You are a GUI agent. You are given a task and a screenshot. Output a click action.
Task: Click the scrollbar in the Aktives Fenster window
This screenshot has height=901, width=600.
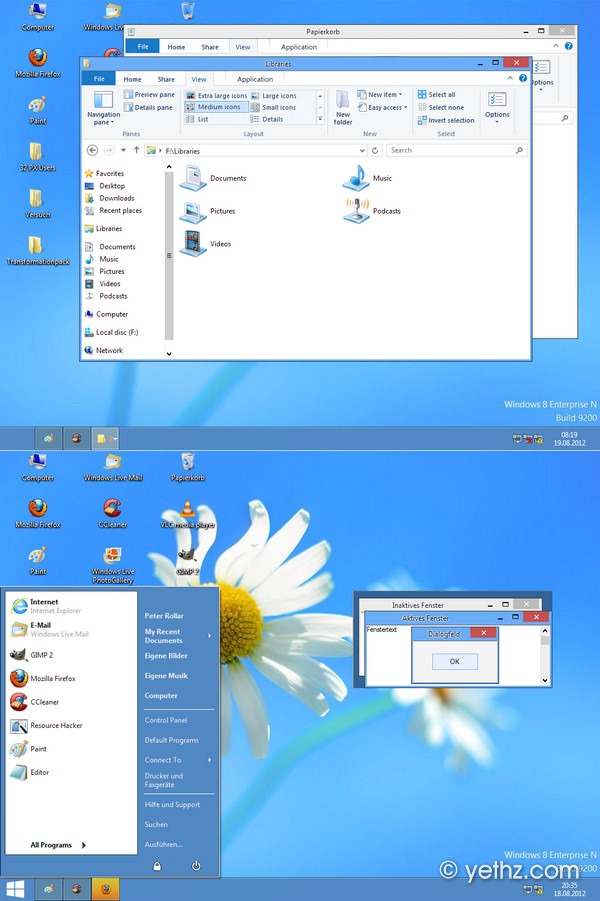click(x=545, y=655)
